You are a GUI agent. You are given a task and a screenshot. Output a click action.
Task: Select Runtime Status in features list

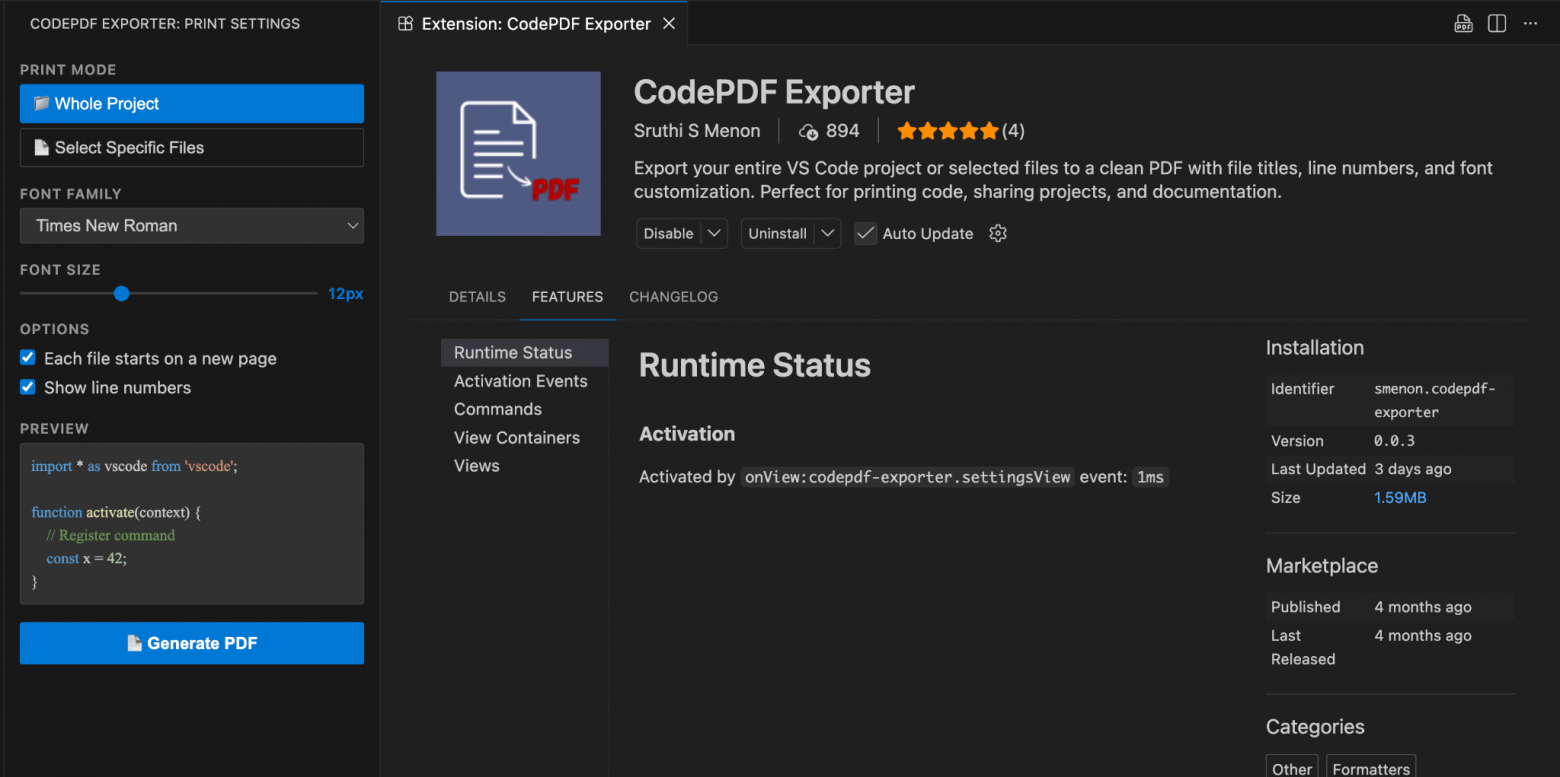pyautogui.click(x=524, y=353)
